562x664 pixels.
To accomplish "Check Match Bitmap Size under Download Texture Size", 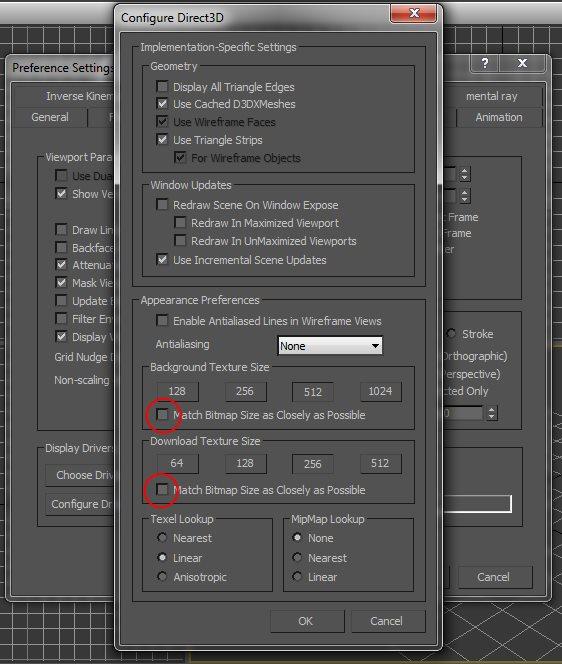I will coord(162,490).
